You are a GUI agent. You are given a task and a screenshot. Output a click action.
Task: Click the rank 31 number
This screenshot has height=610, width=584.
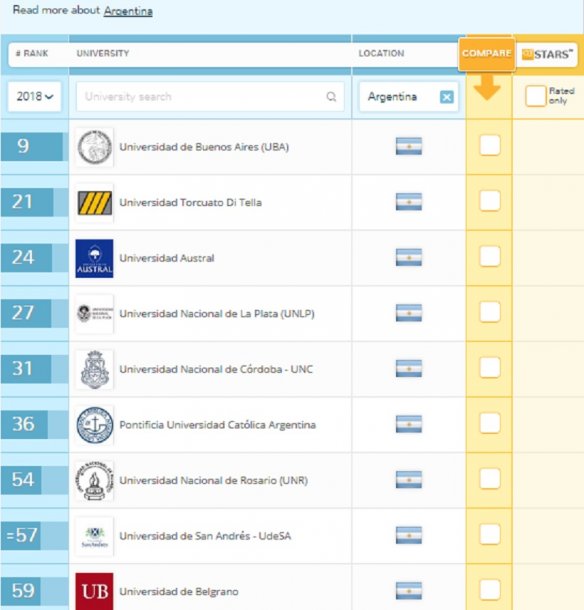22,369
